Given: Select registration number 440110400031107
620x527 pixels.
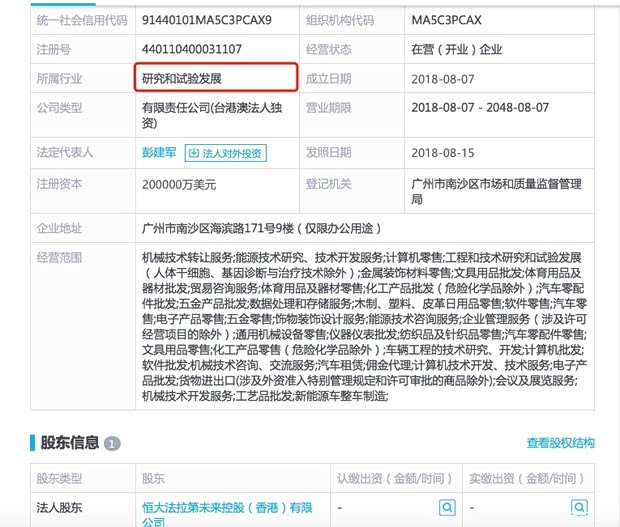Looking at the screenshot, I should [192, 49].
